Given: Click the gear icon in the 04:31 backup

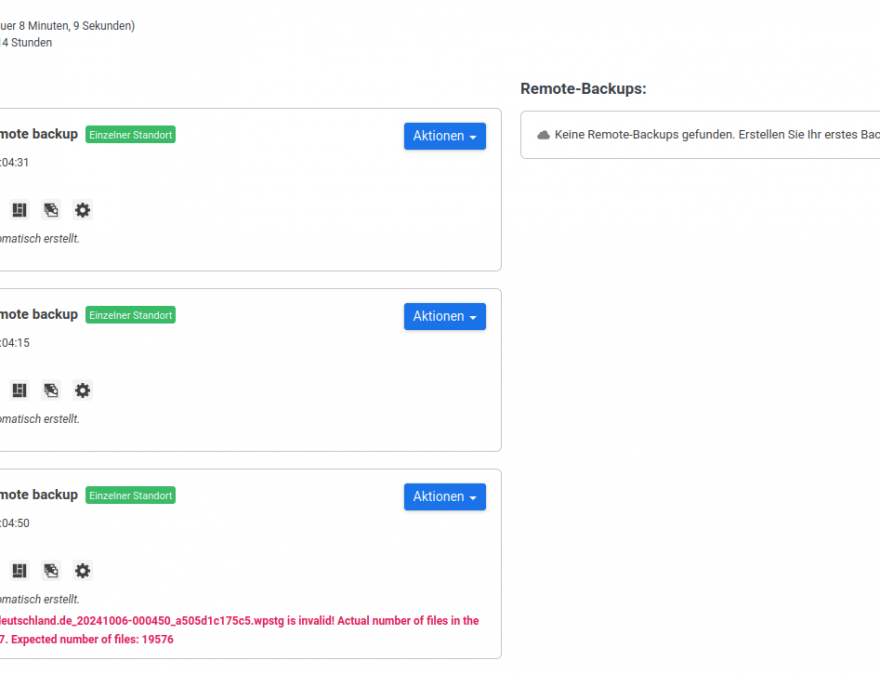Looking at the screenshot, I should (x=83, y=210).
